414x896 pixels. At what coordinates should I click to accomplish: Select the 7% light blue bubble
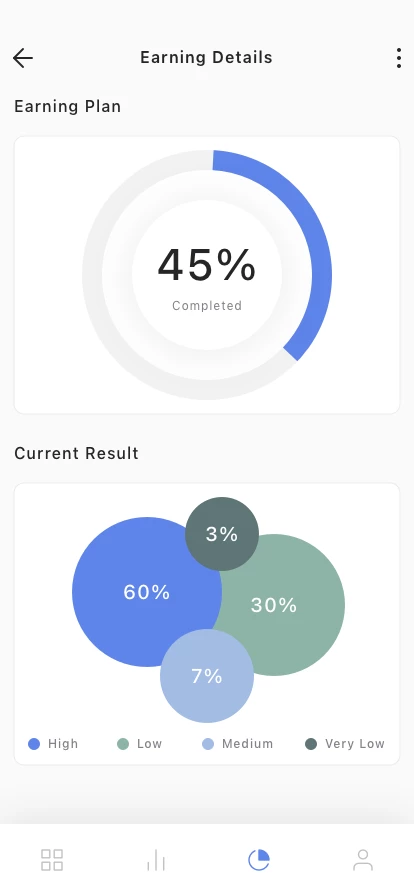[x=207, y=676]
